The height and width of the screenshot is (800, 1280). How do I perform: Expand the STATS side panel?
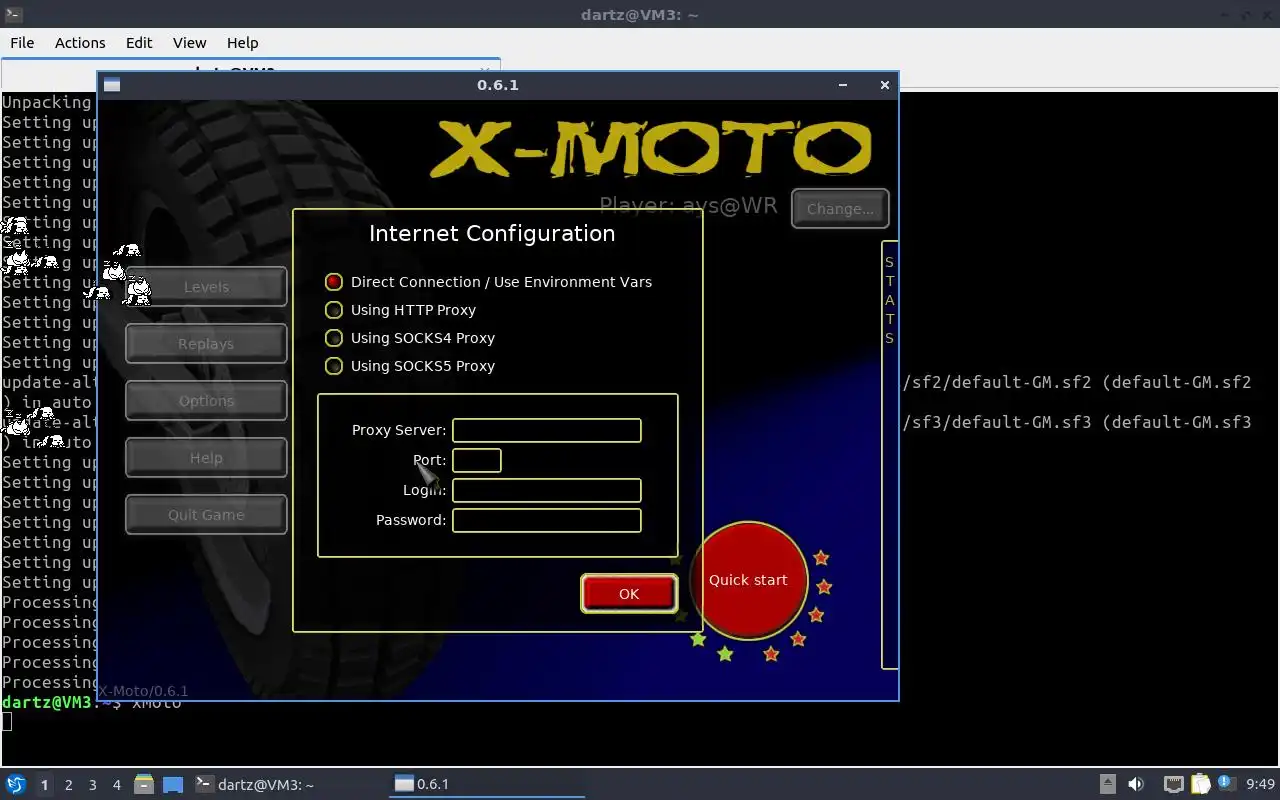pos(889,455)
